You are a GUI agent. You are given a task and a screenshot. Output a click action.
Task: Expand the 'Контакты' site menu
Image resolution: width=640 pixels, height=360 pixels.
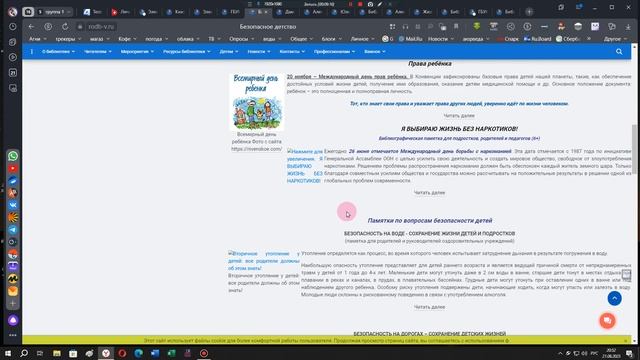click(292, 52)
